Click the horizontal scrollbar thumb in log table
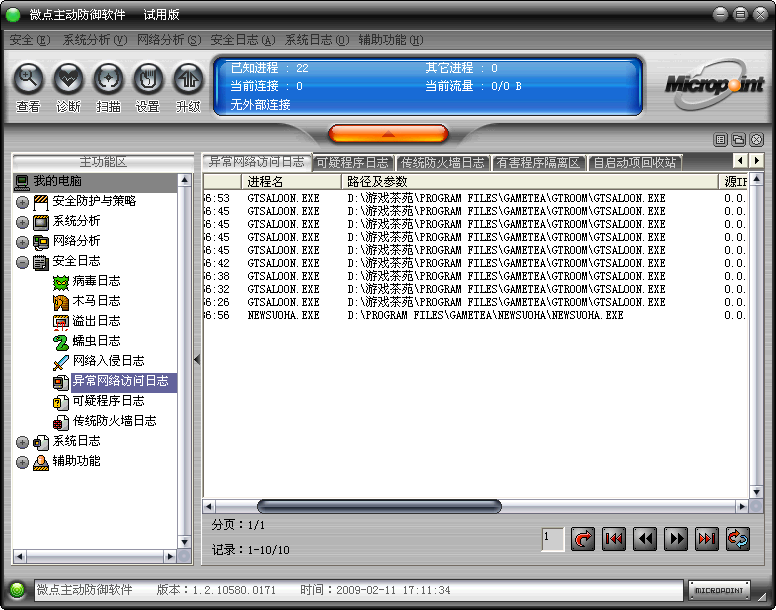Screen dimensions: 776x610 click(379, 506)
